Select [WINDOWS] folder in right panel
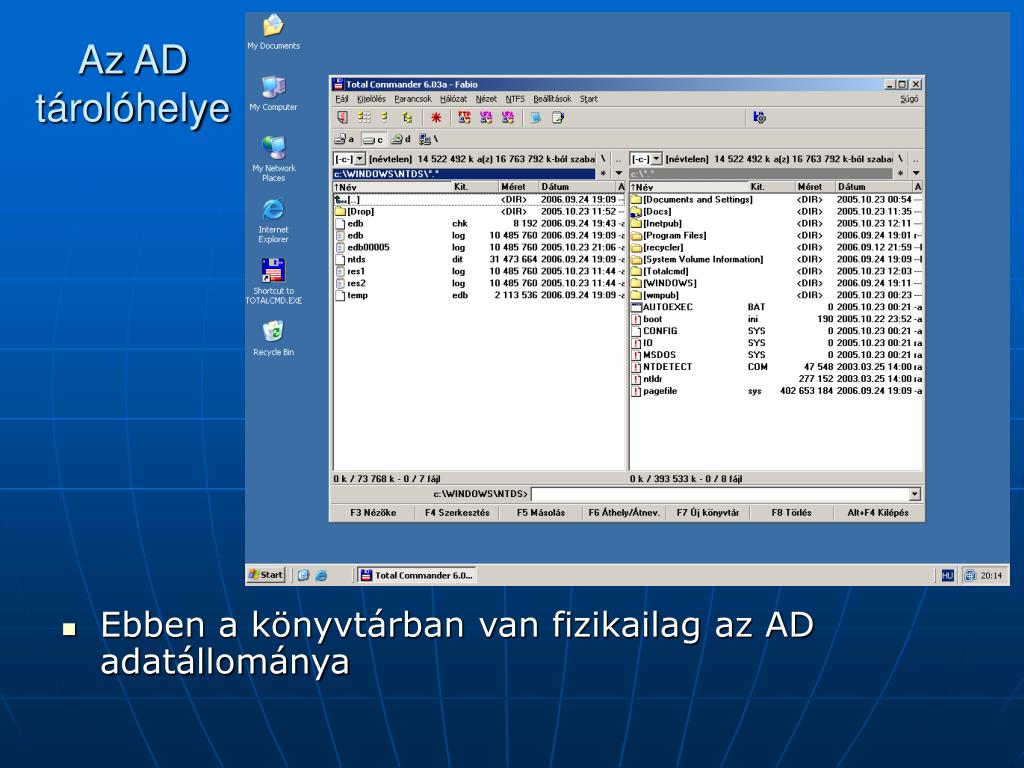Image resolution: width=1024 pixels, height=768 pixels. click(x=776, y=283)
